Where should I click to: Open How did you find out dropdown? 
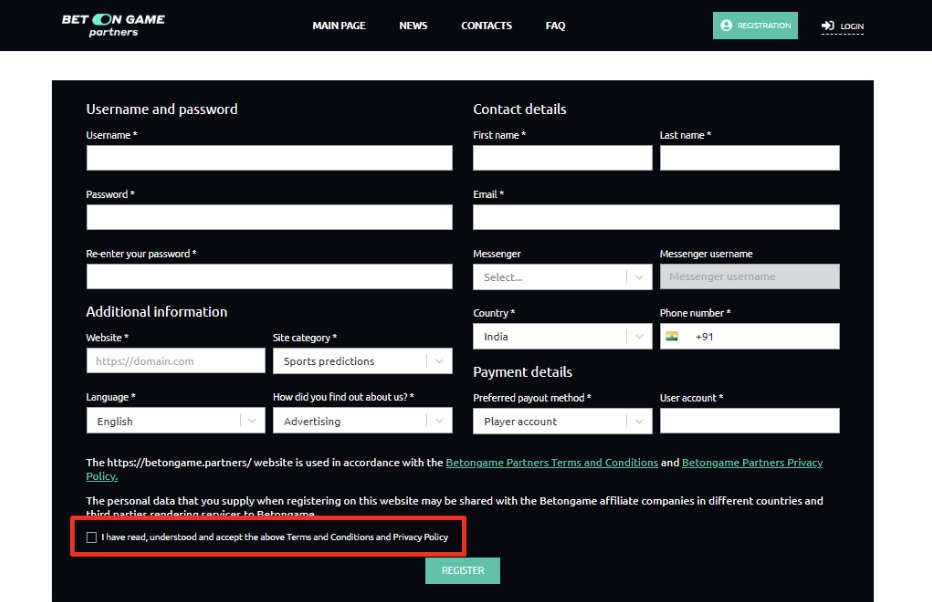point(362,421)
